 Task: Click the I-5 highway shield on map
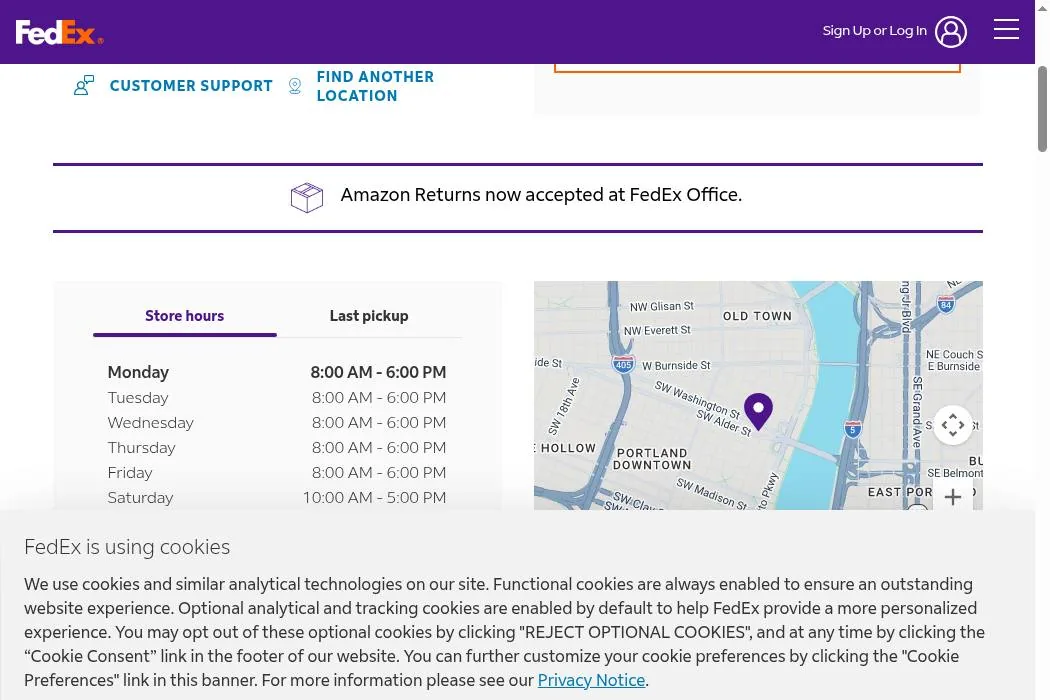click(x=852, y=429)
